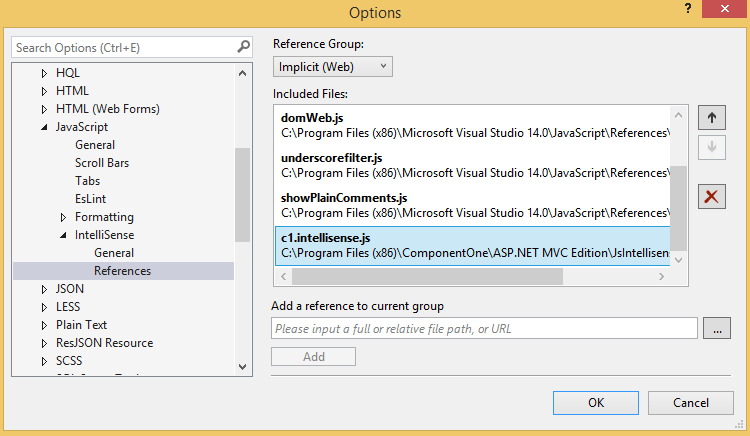Viewport: 750px width, 436px height.
Task: Select underscorefilter.js in the list
Action: click(x=473, y=165)
